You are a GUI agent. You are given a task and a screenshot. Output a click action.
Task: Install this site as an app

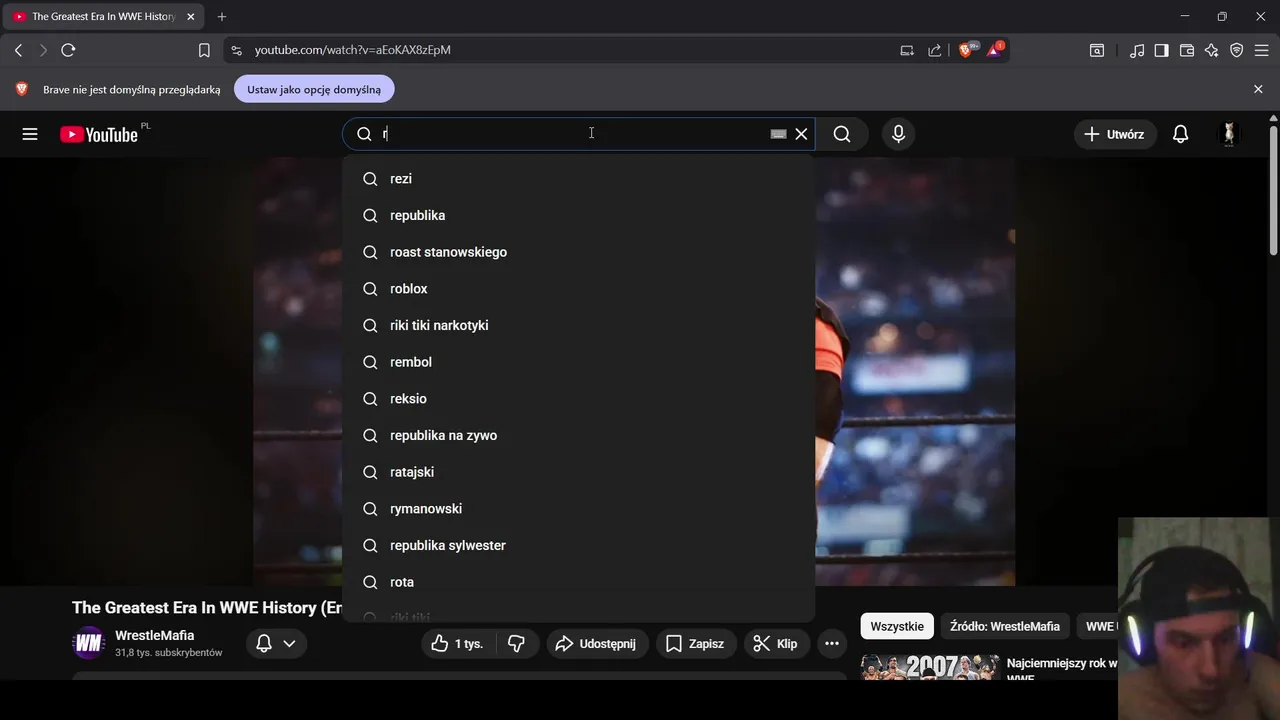pyautogui.click(x=907, y=50)
